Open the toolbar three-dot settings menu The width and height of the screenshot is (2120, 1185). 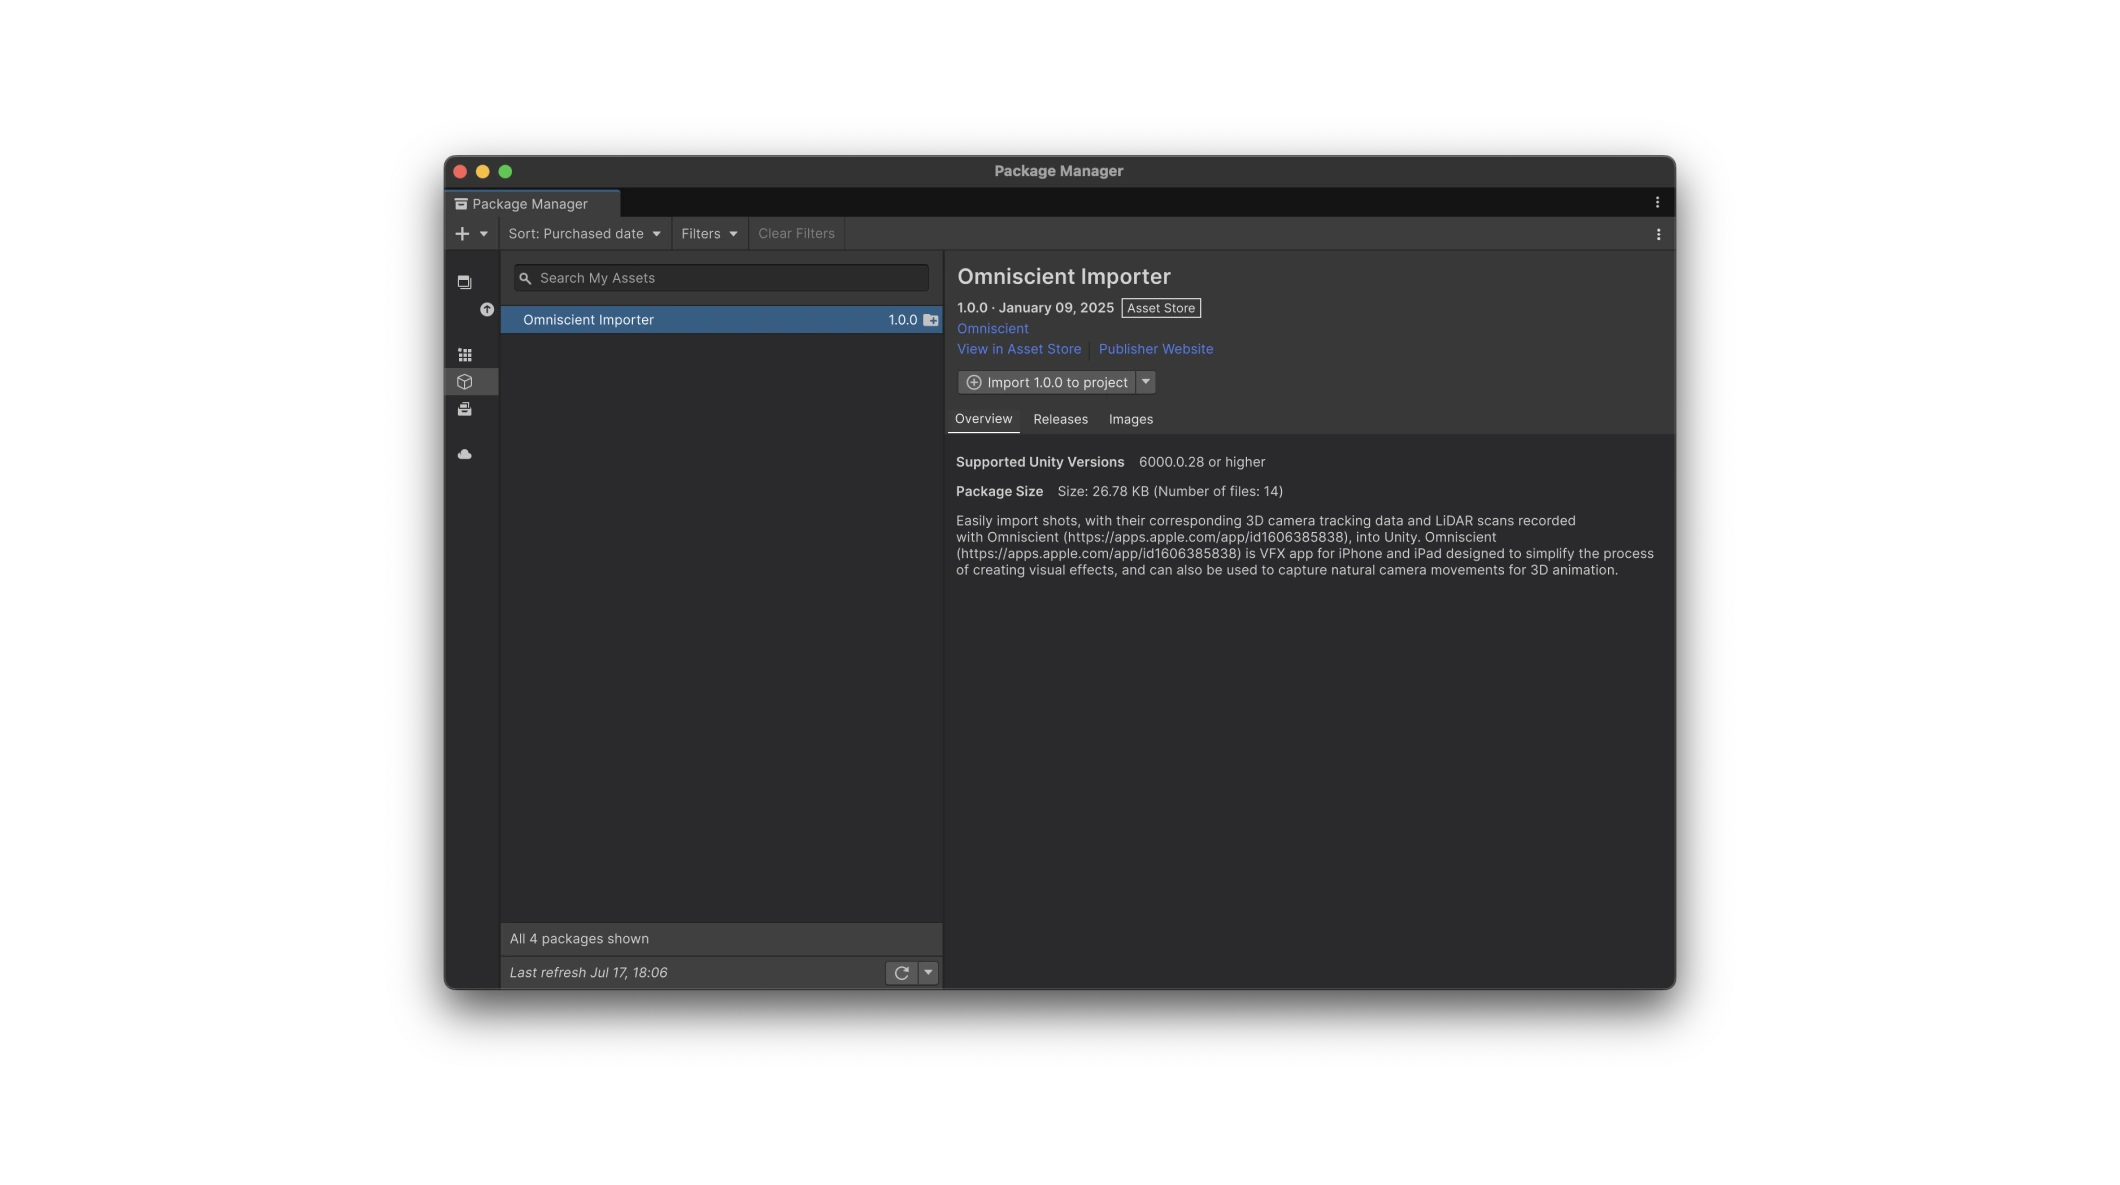(x=1658, y=235)
